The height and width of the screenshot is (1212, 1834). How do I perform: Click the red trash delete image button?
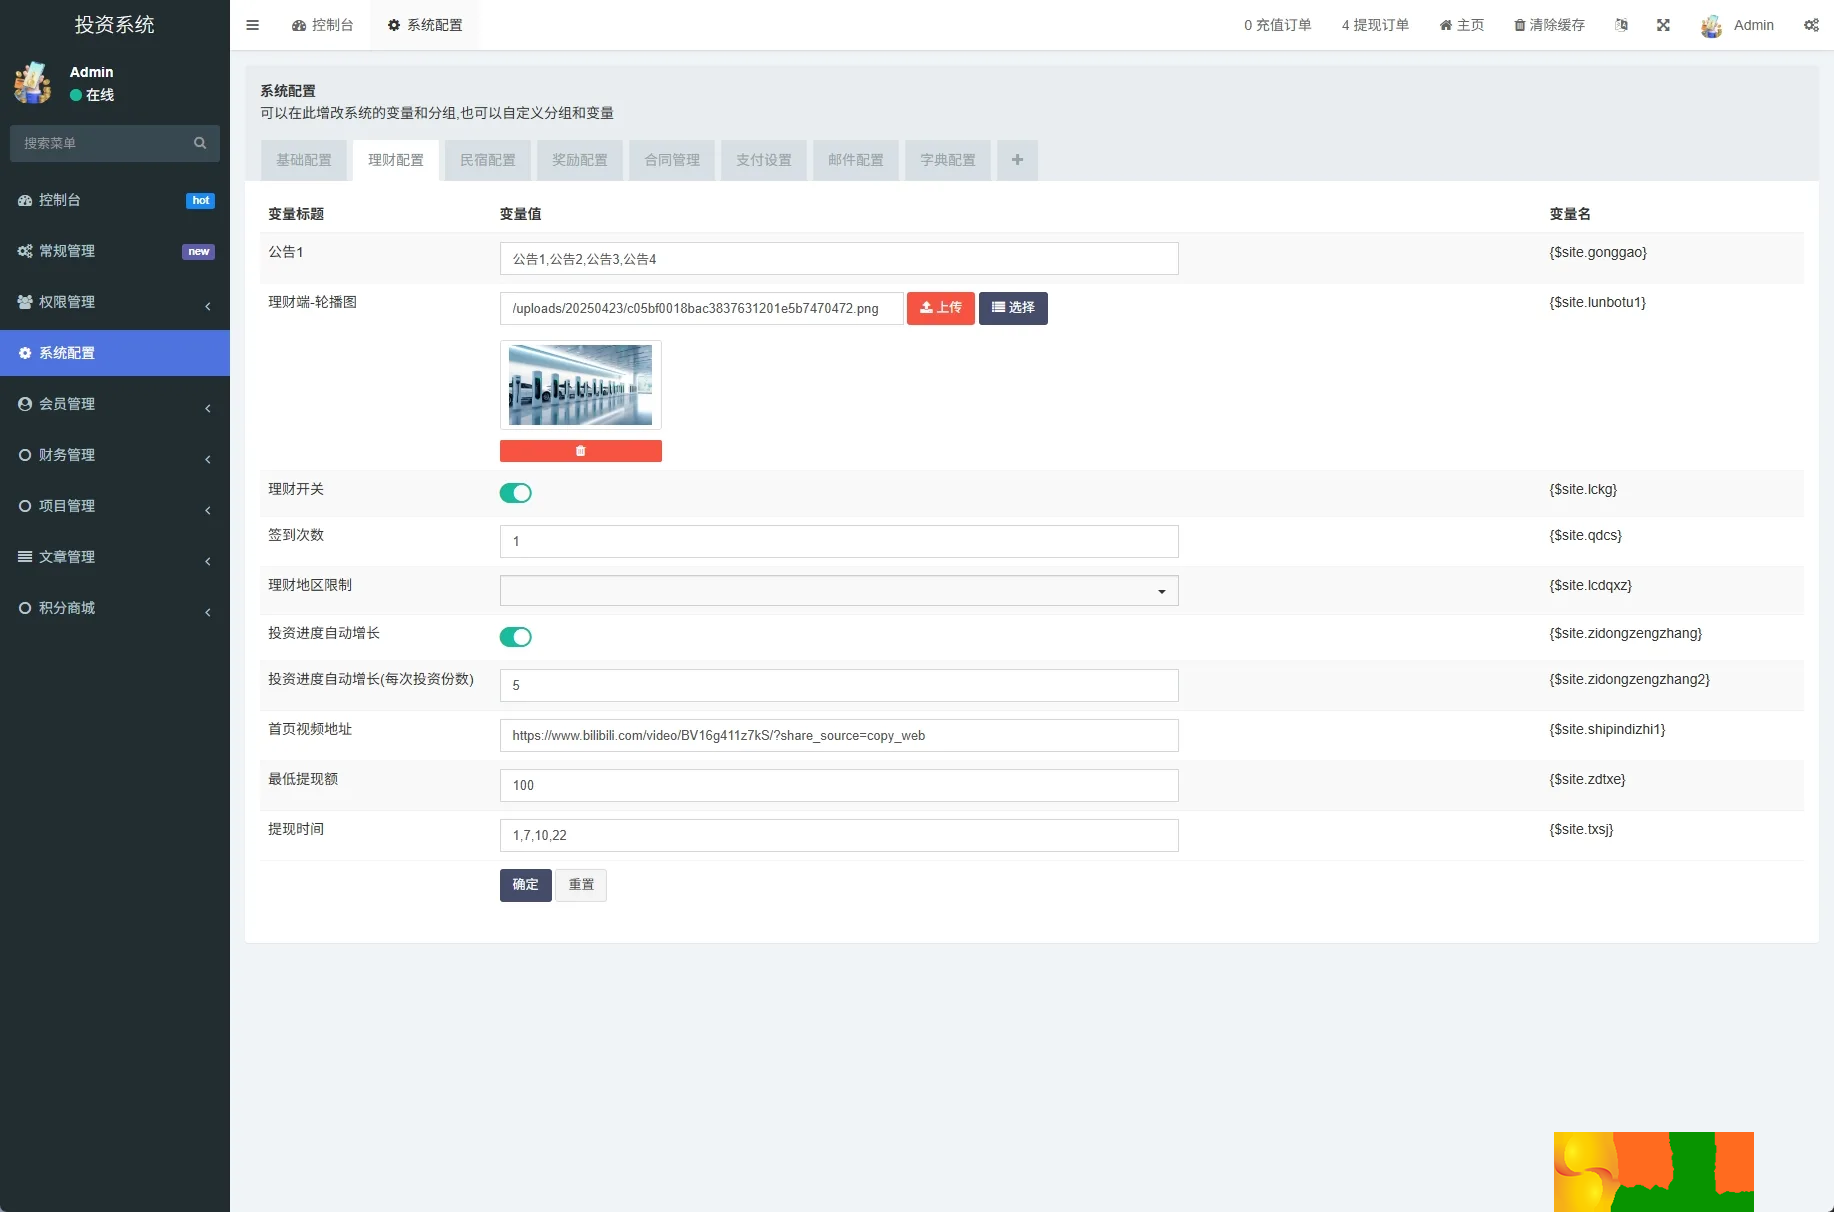click(580, 451)
